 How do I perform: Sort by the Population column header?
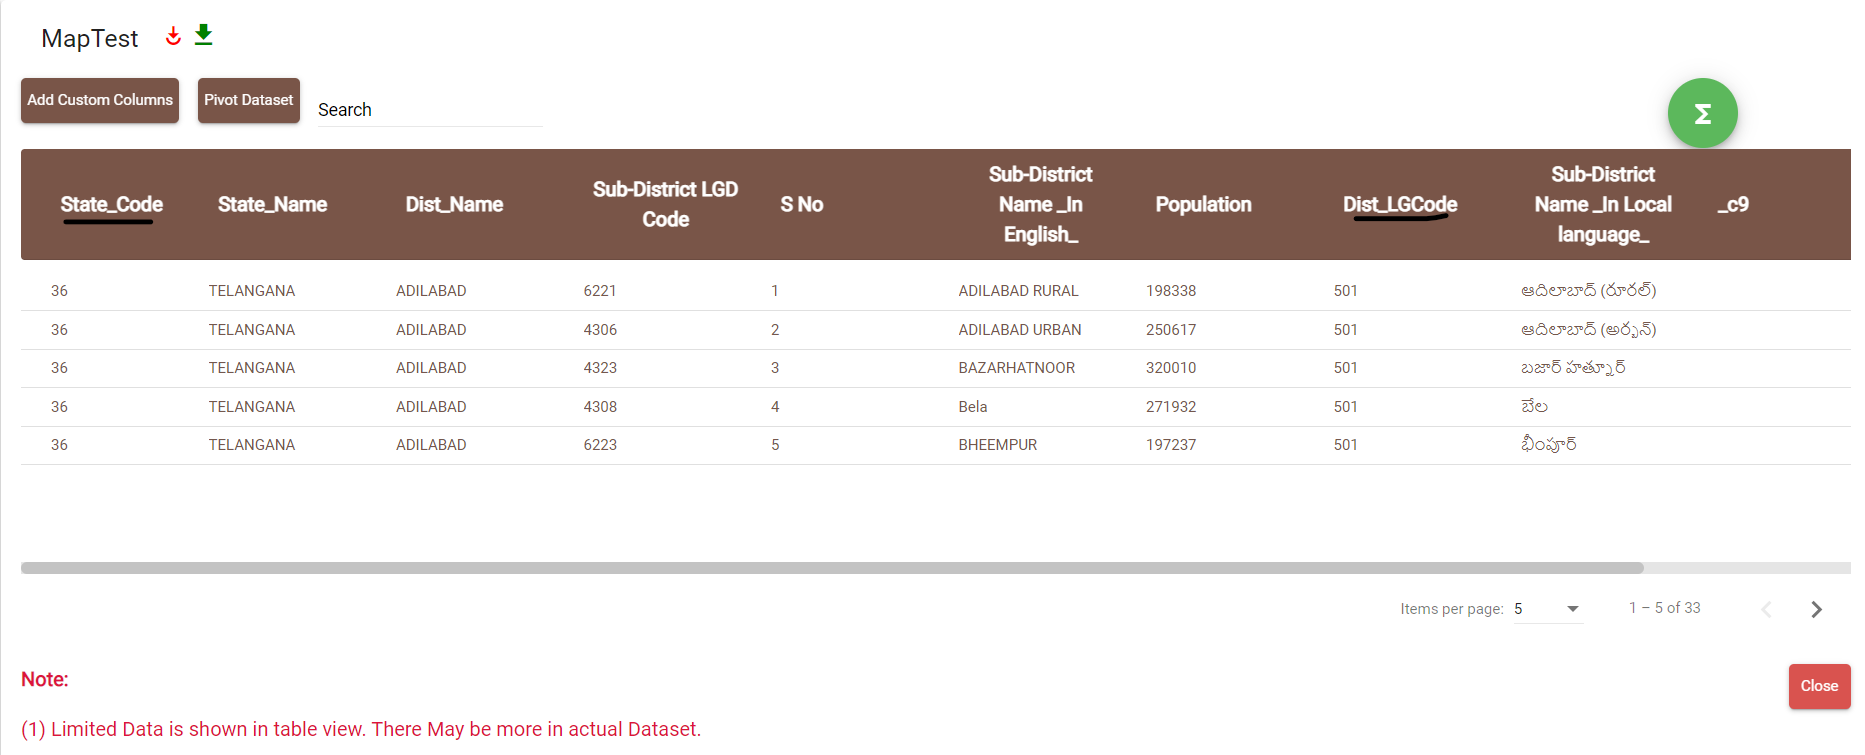[1203, 204]
